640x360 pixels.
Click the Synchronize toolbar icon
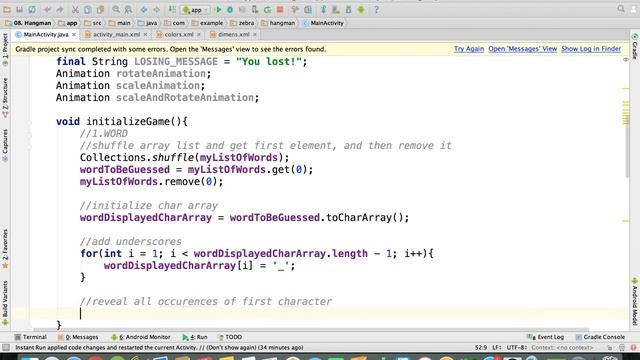[32, 9]
